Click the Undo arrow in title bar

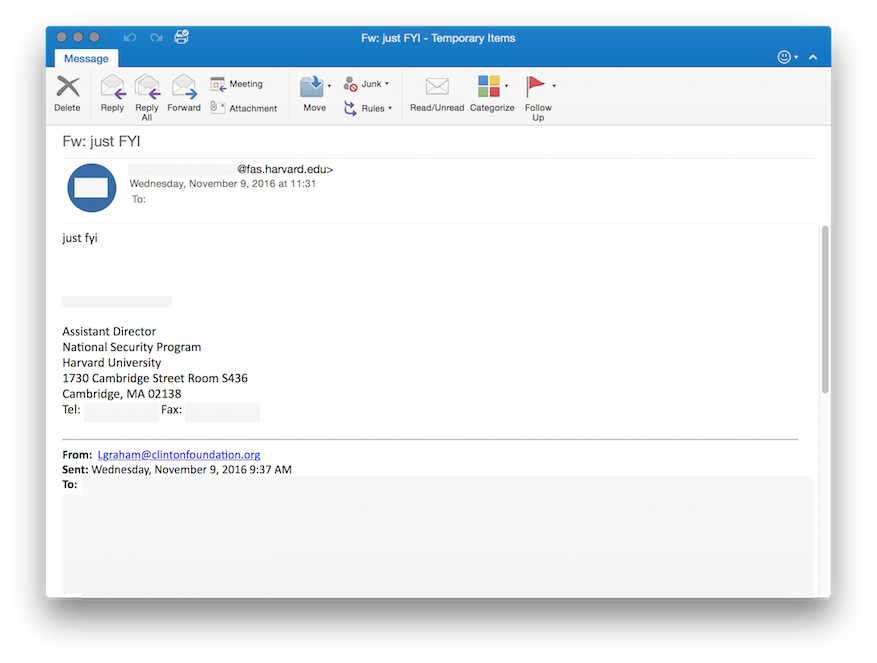(x=130, y=37)
